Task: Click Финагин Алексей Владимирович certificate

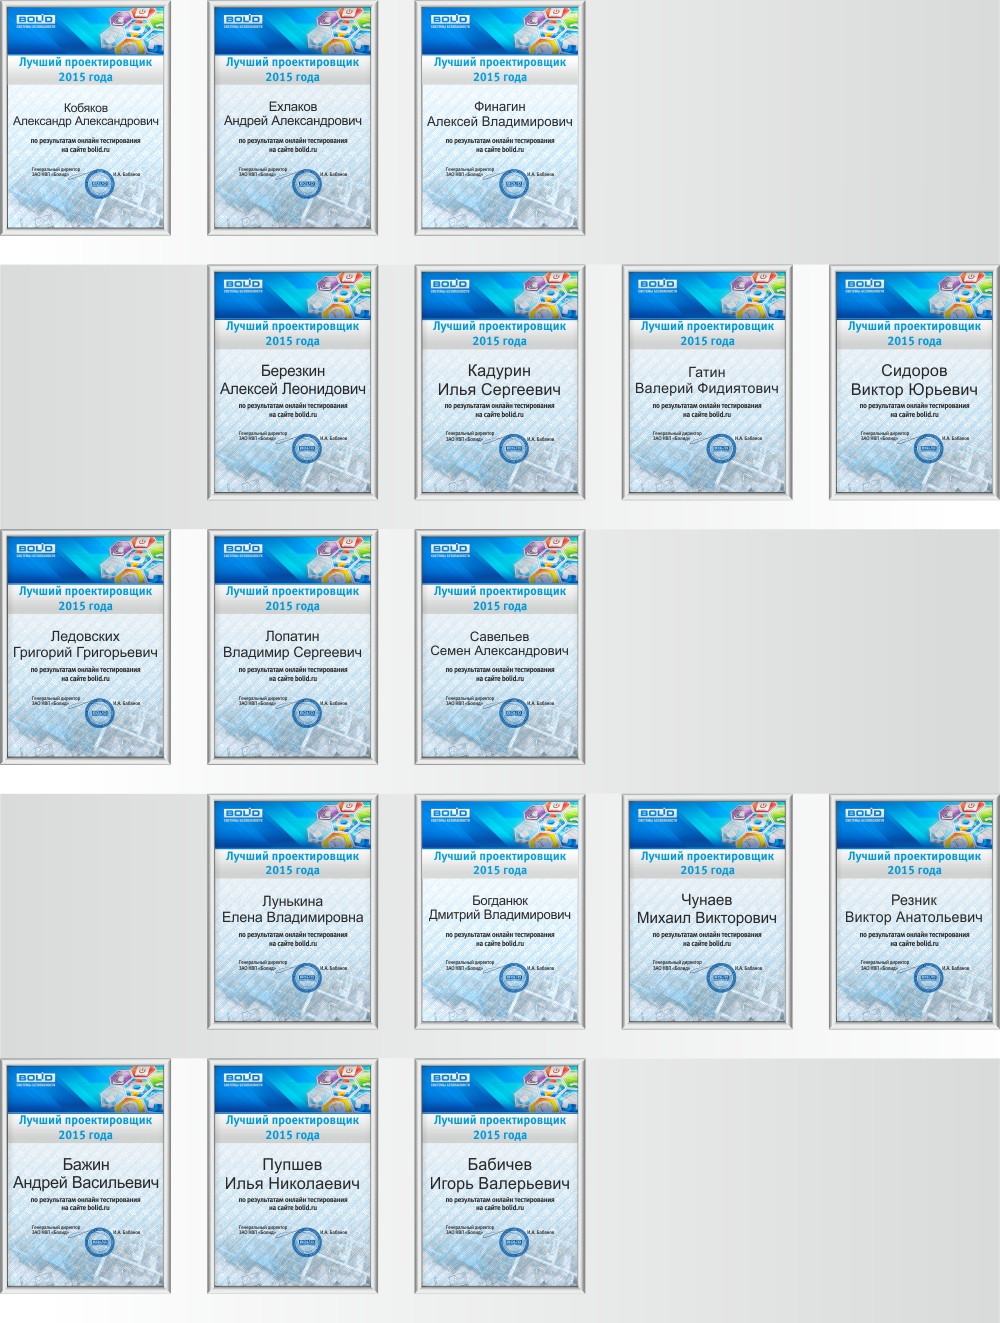Action: tap(499, 118)
